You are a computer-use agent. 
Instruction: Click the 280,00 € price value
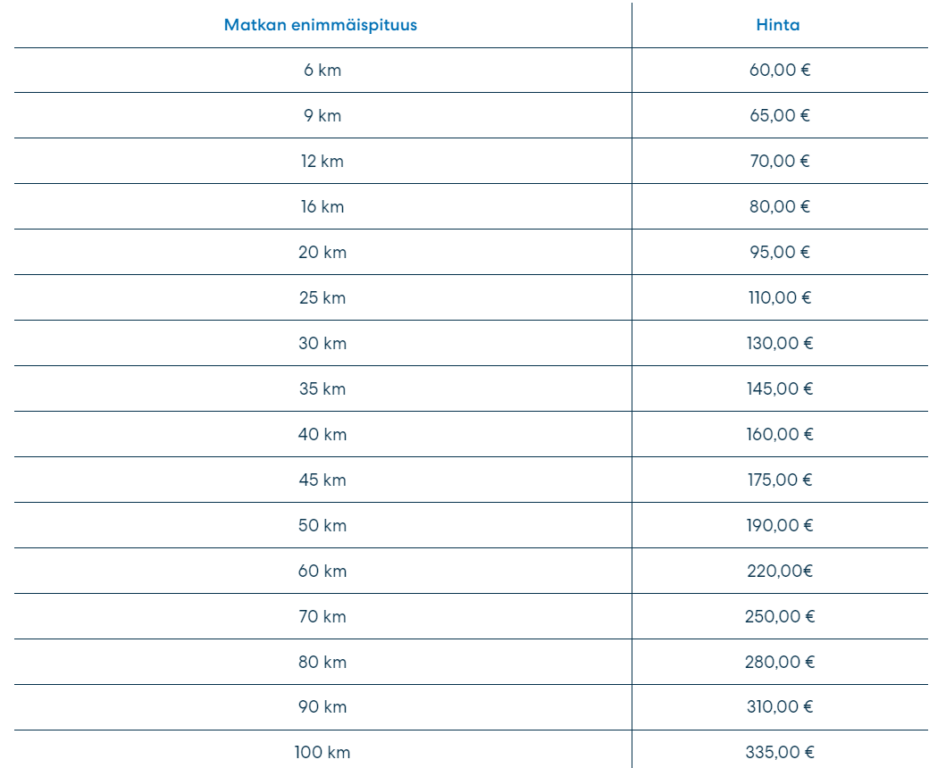[785, 662]
